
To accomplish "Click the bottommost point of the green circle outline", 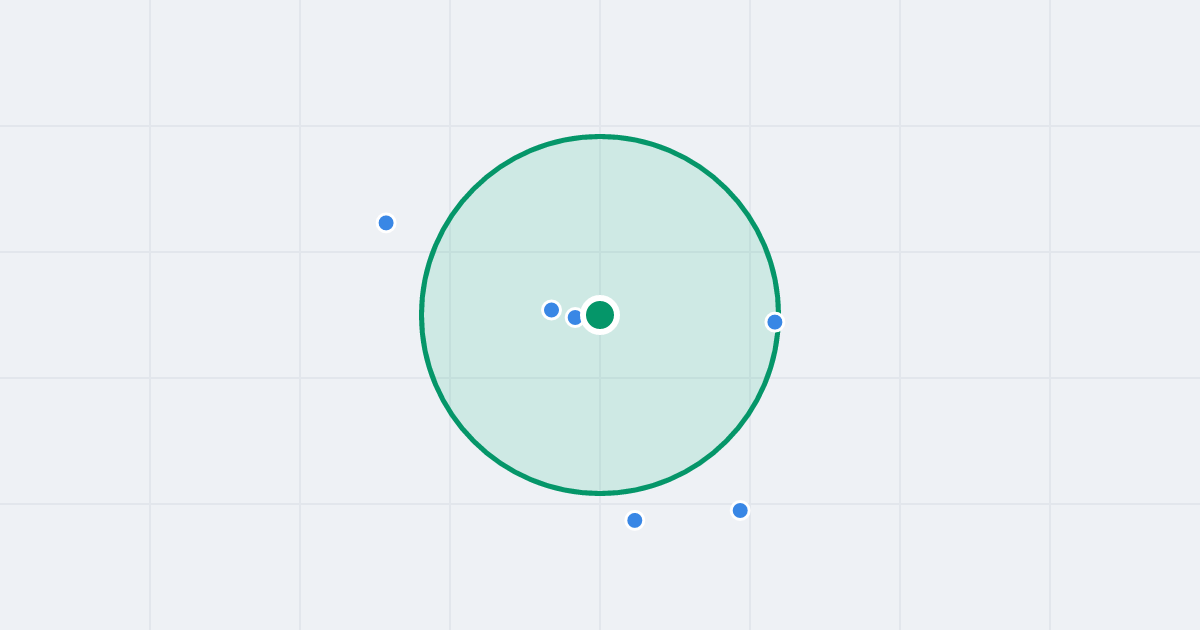I will (600, 493).
